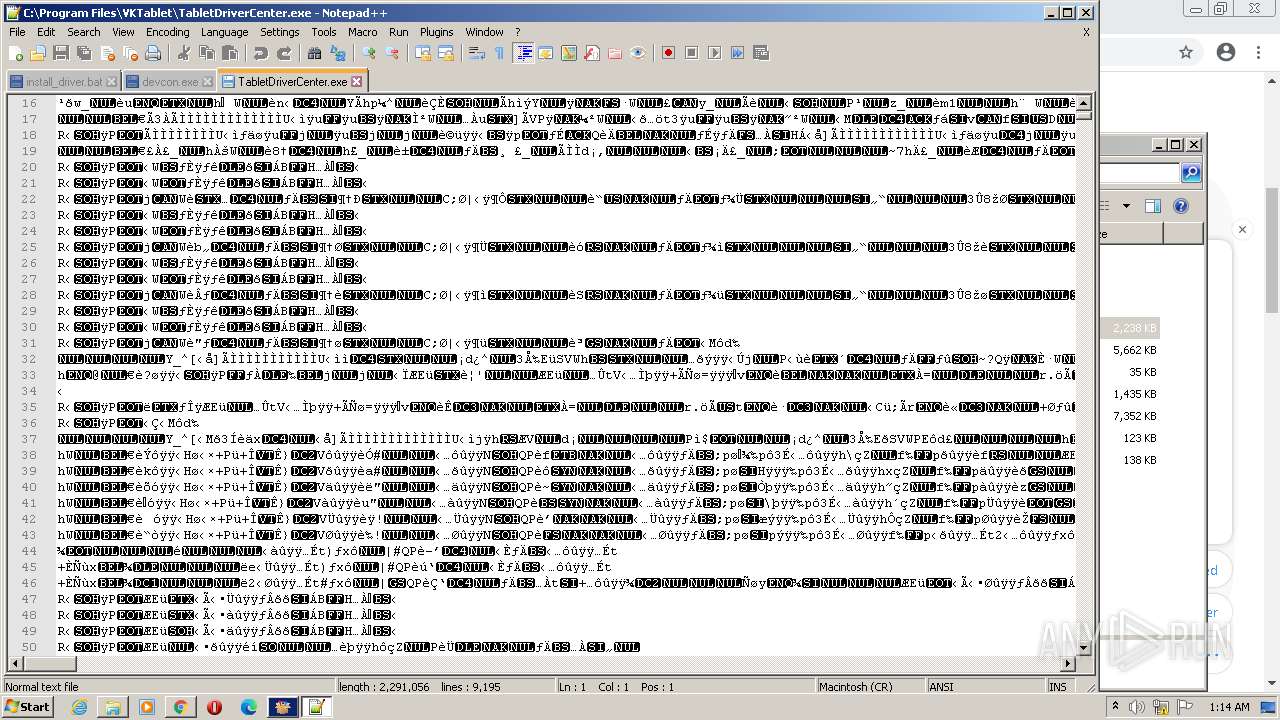
Task: Open the Macro menu
Action: [x=363, y=32]
